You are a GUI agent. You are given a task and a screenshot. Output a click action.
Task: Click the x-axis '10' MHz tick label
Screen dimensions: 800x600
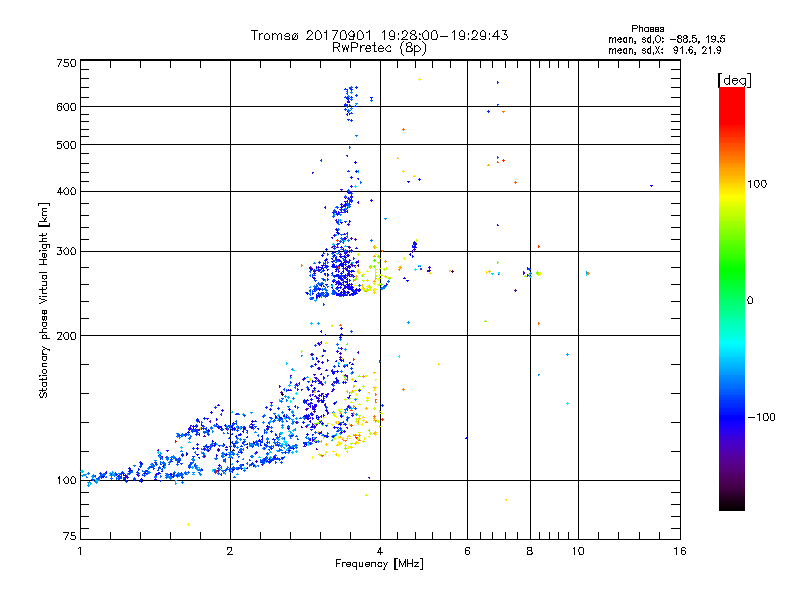(x=578, y=551)
